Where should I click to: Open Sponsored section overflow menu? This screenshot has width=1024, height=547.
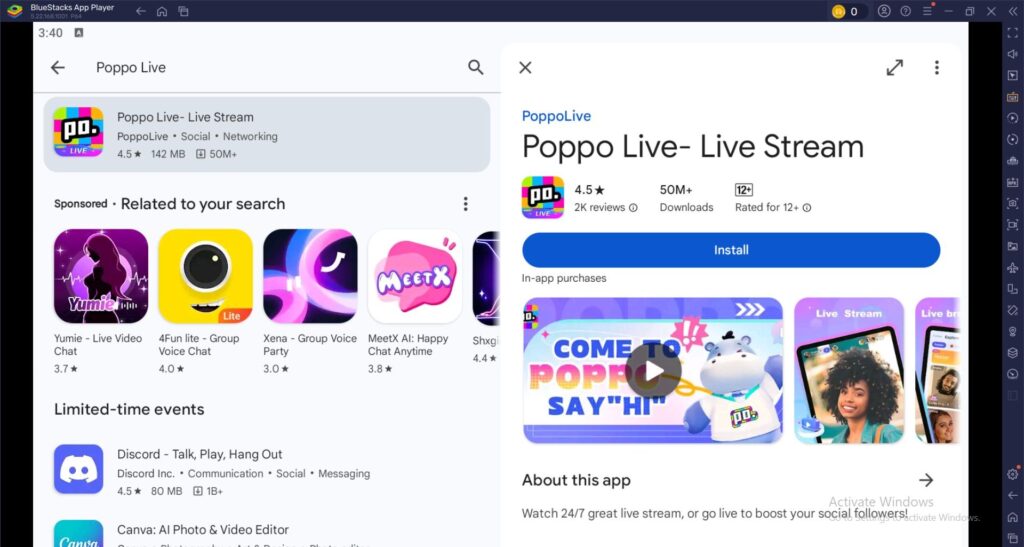coord(466,204)
